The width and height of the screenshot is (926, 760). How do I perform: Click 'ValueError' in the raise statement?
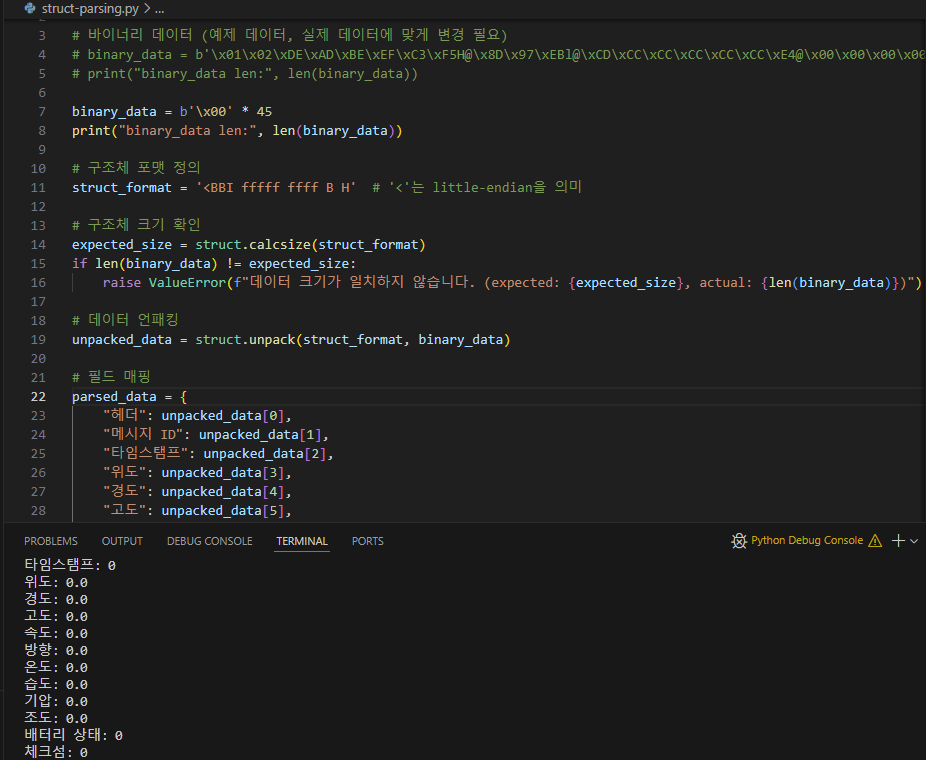[187, 283]
